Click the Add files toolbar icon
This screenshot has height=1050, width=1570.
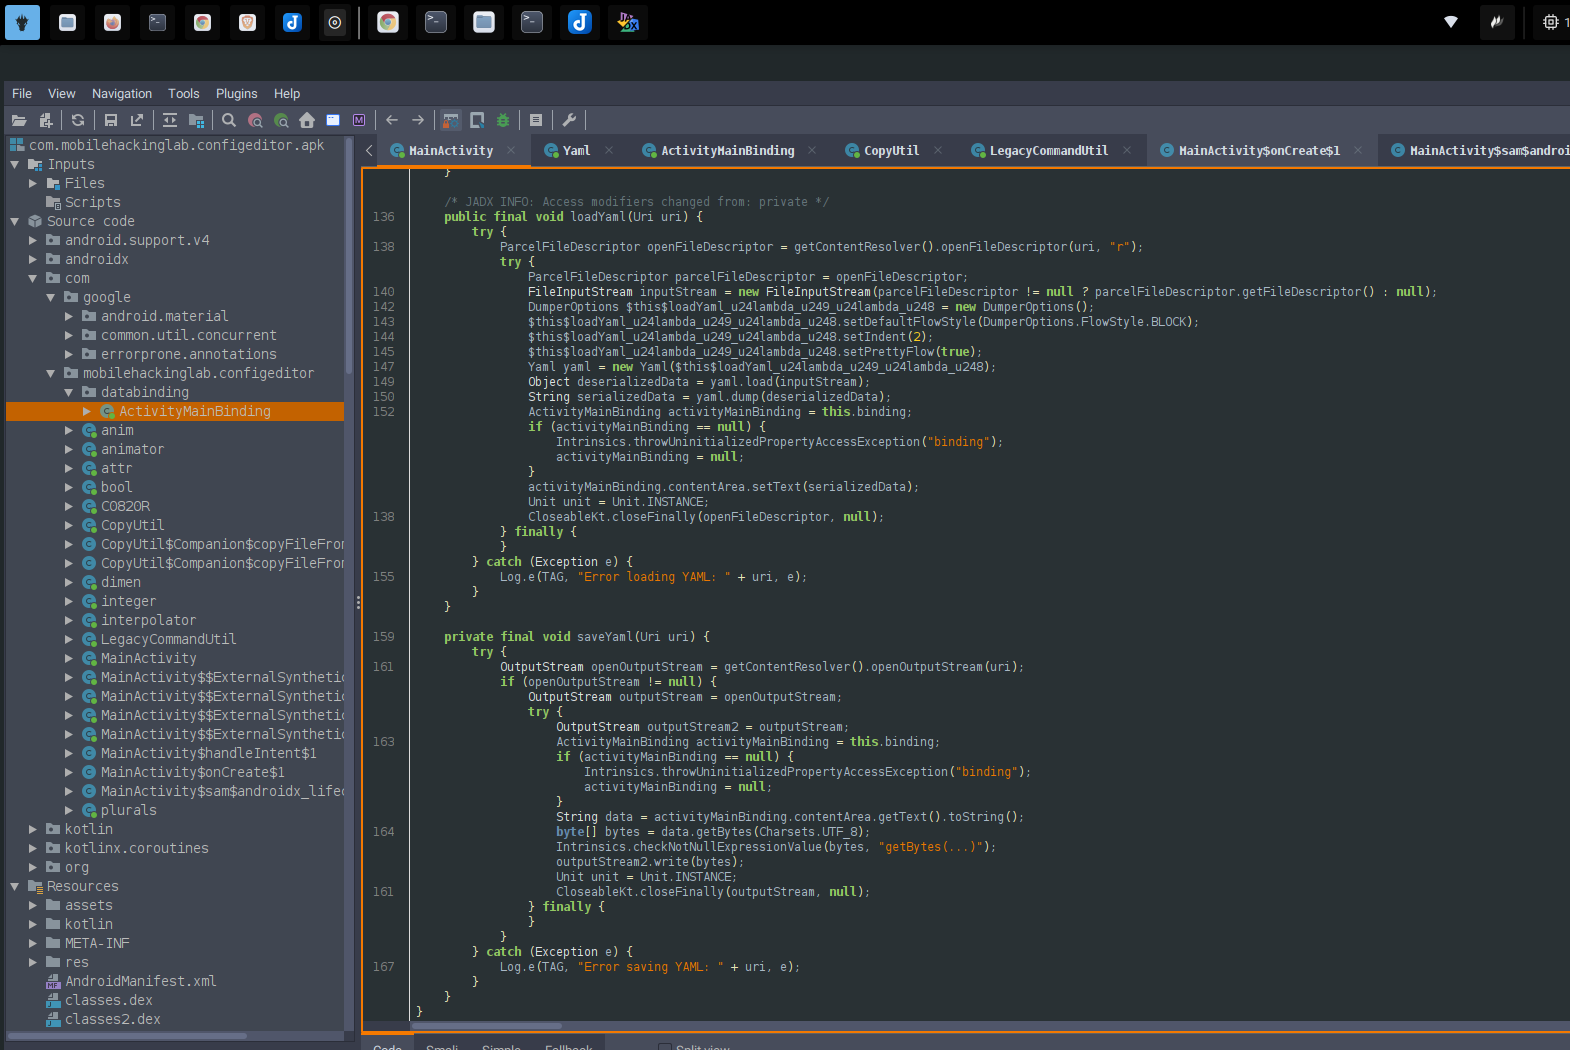point(45,120)
